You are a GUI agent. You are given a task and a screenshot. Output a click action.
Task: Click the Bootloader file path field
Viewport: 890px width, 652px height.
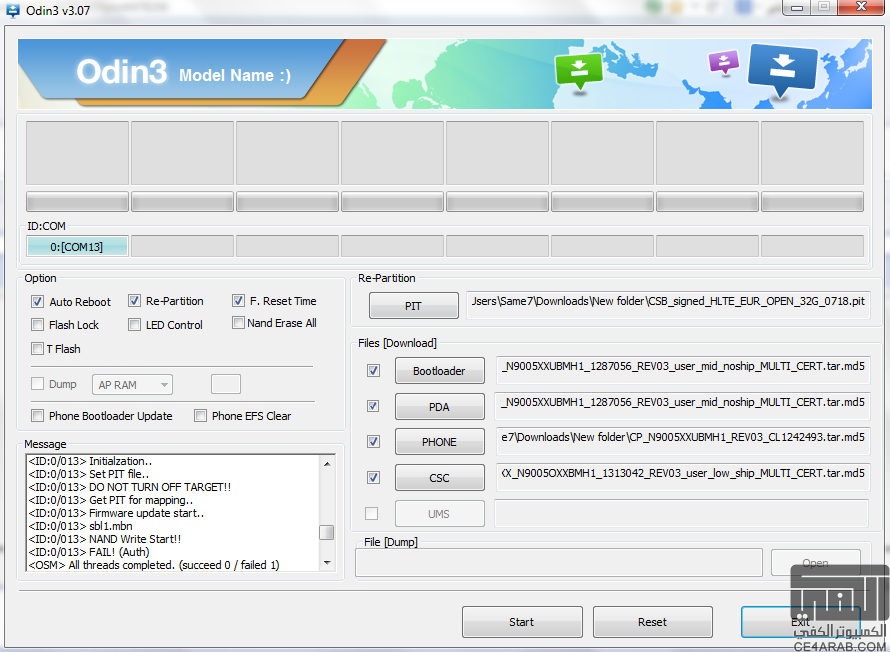pyautogui.click(x=683, y=370)
